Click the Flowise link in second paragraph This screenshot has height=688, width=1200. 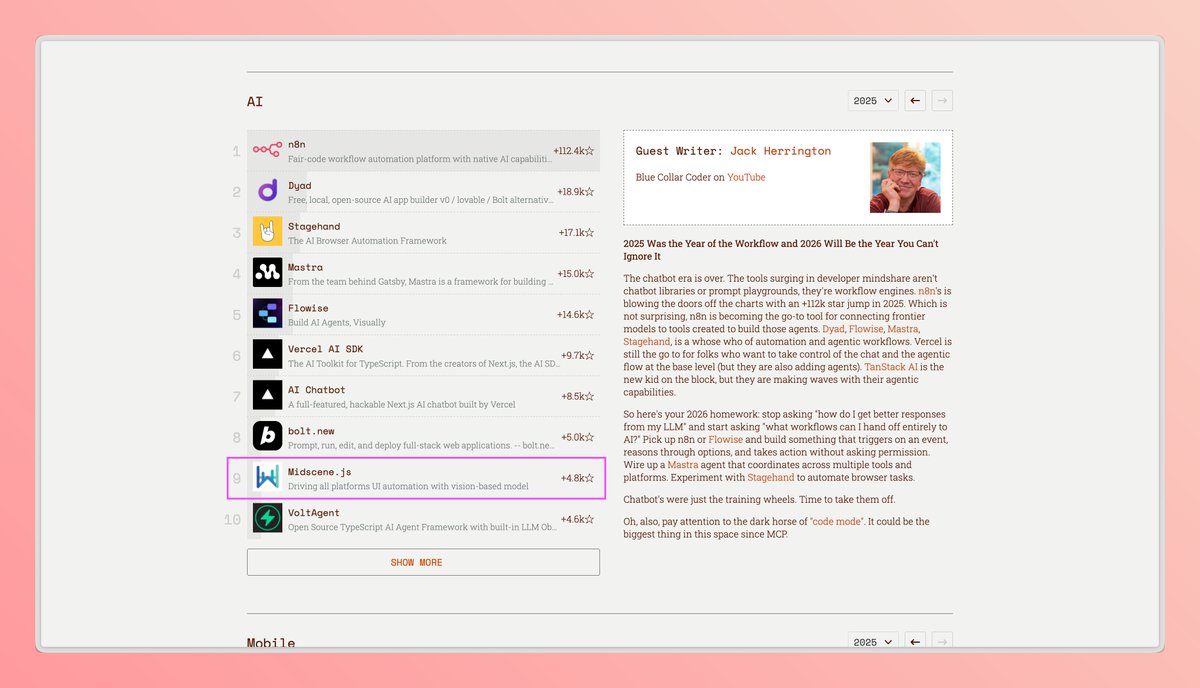pyautogui.click(x=726, y=440)
